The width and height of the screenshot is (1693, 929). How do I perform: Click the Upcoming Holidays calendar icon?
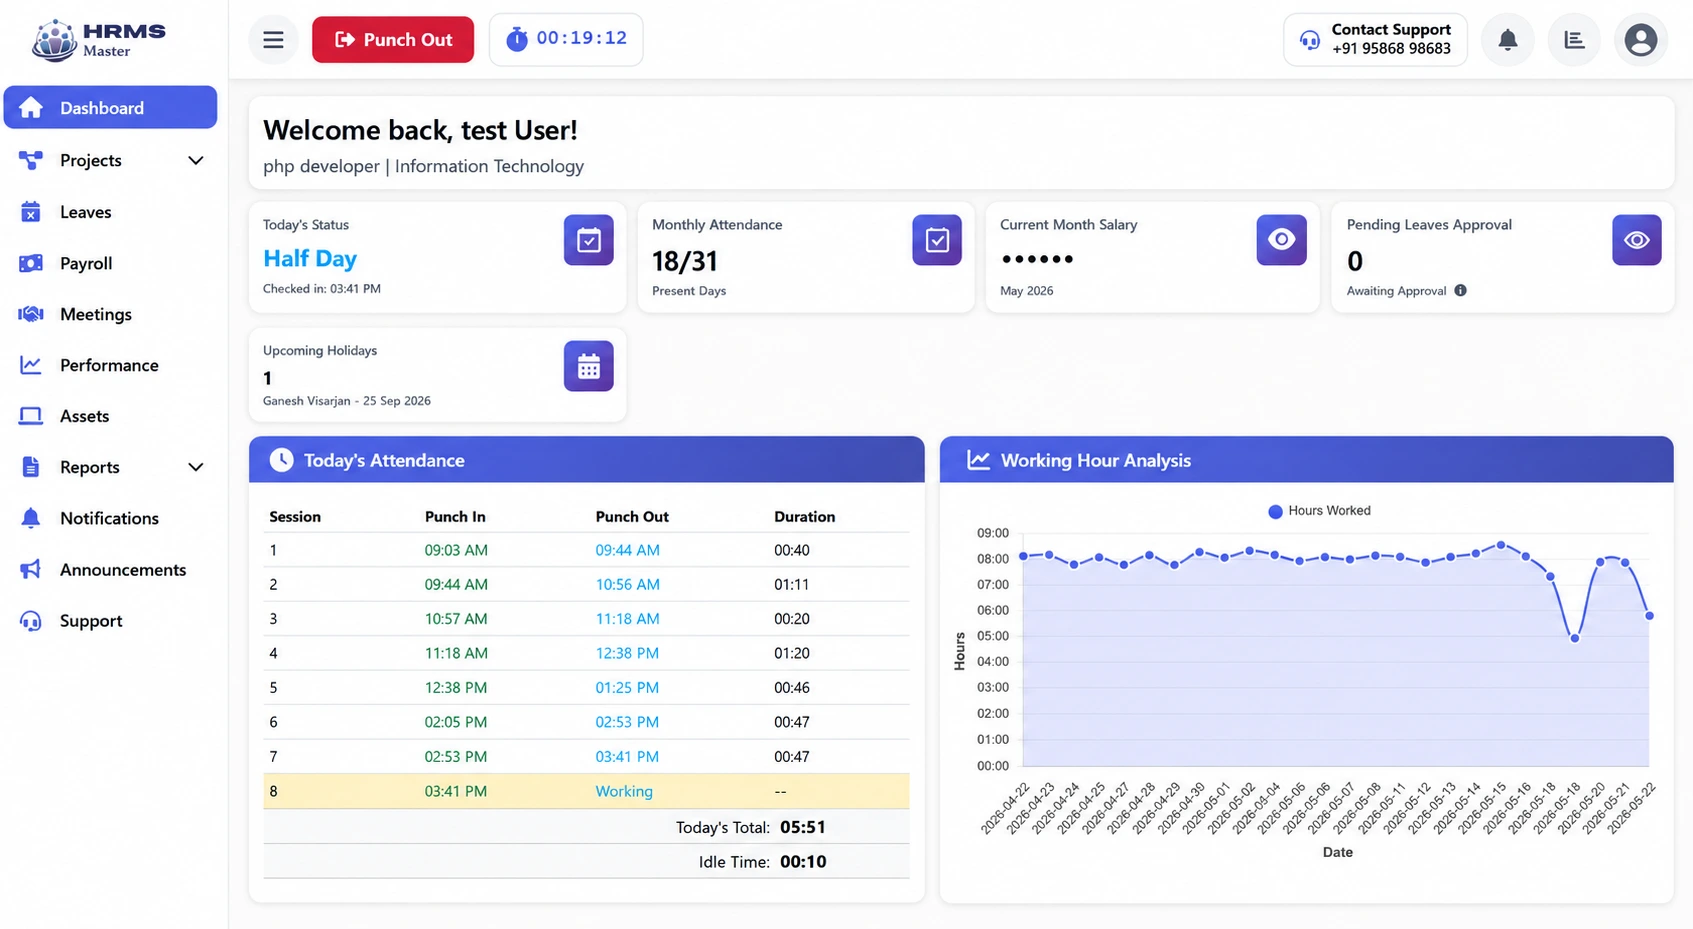[x=589, y=366]
